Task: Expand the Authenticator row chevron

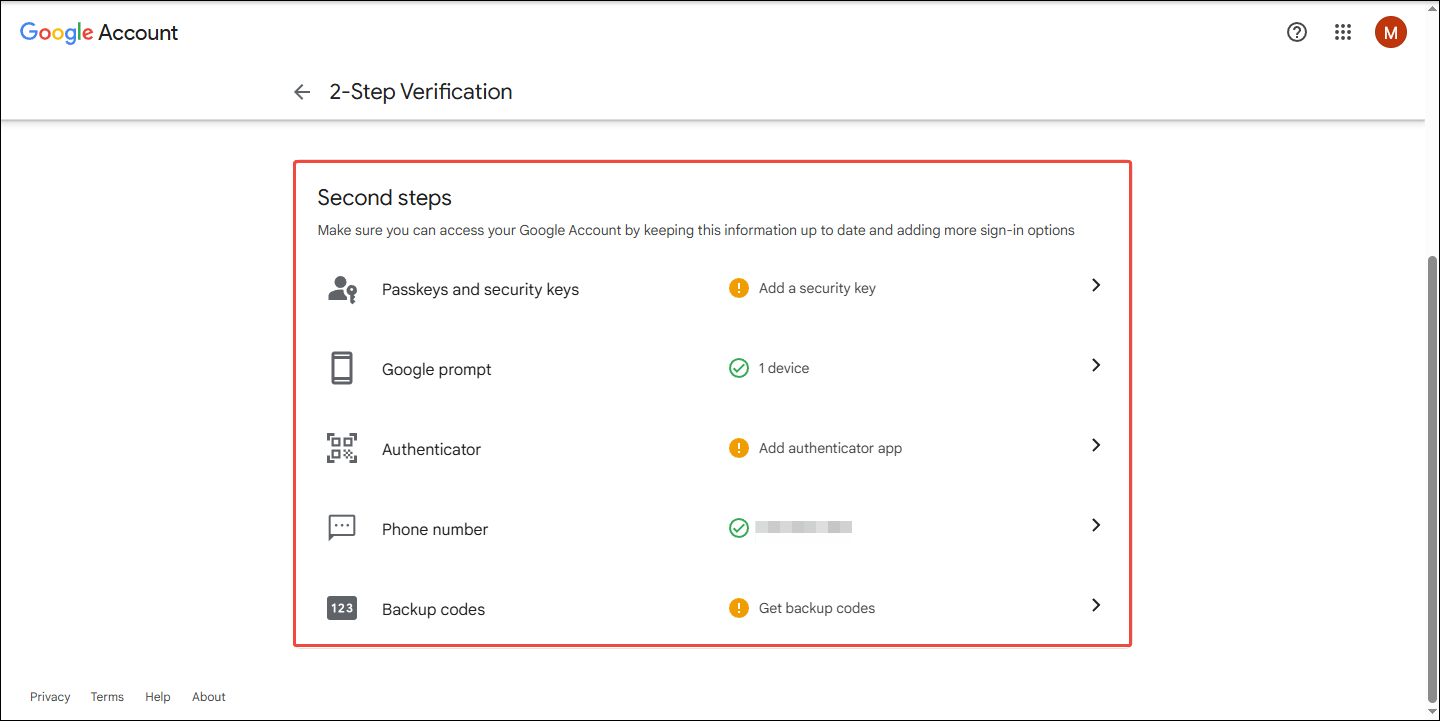Action: tap(1096, 445)
